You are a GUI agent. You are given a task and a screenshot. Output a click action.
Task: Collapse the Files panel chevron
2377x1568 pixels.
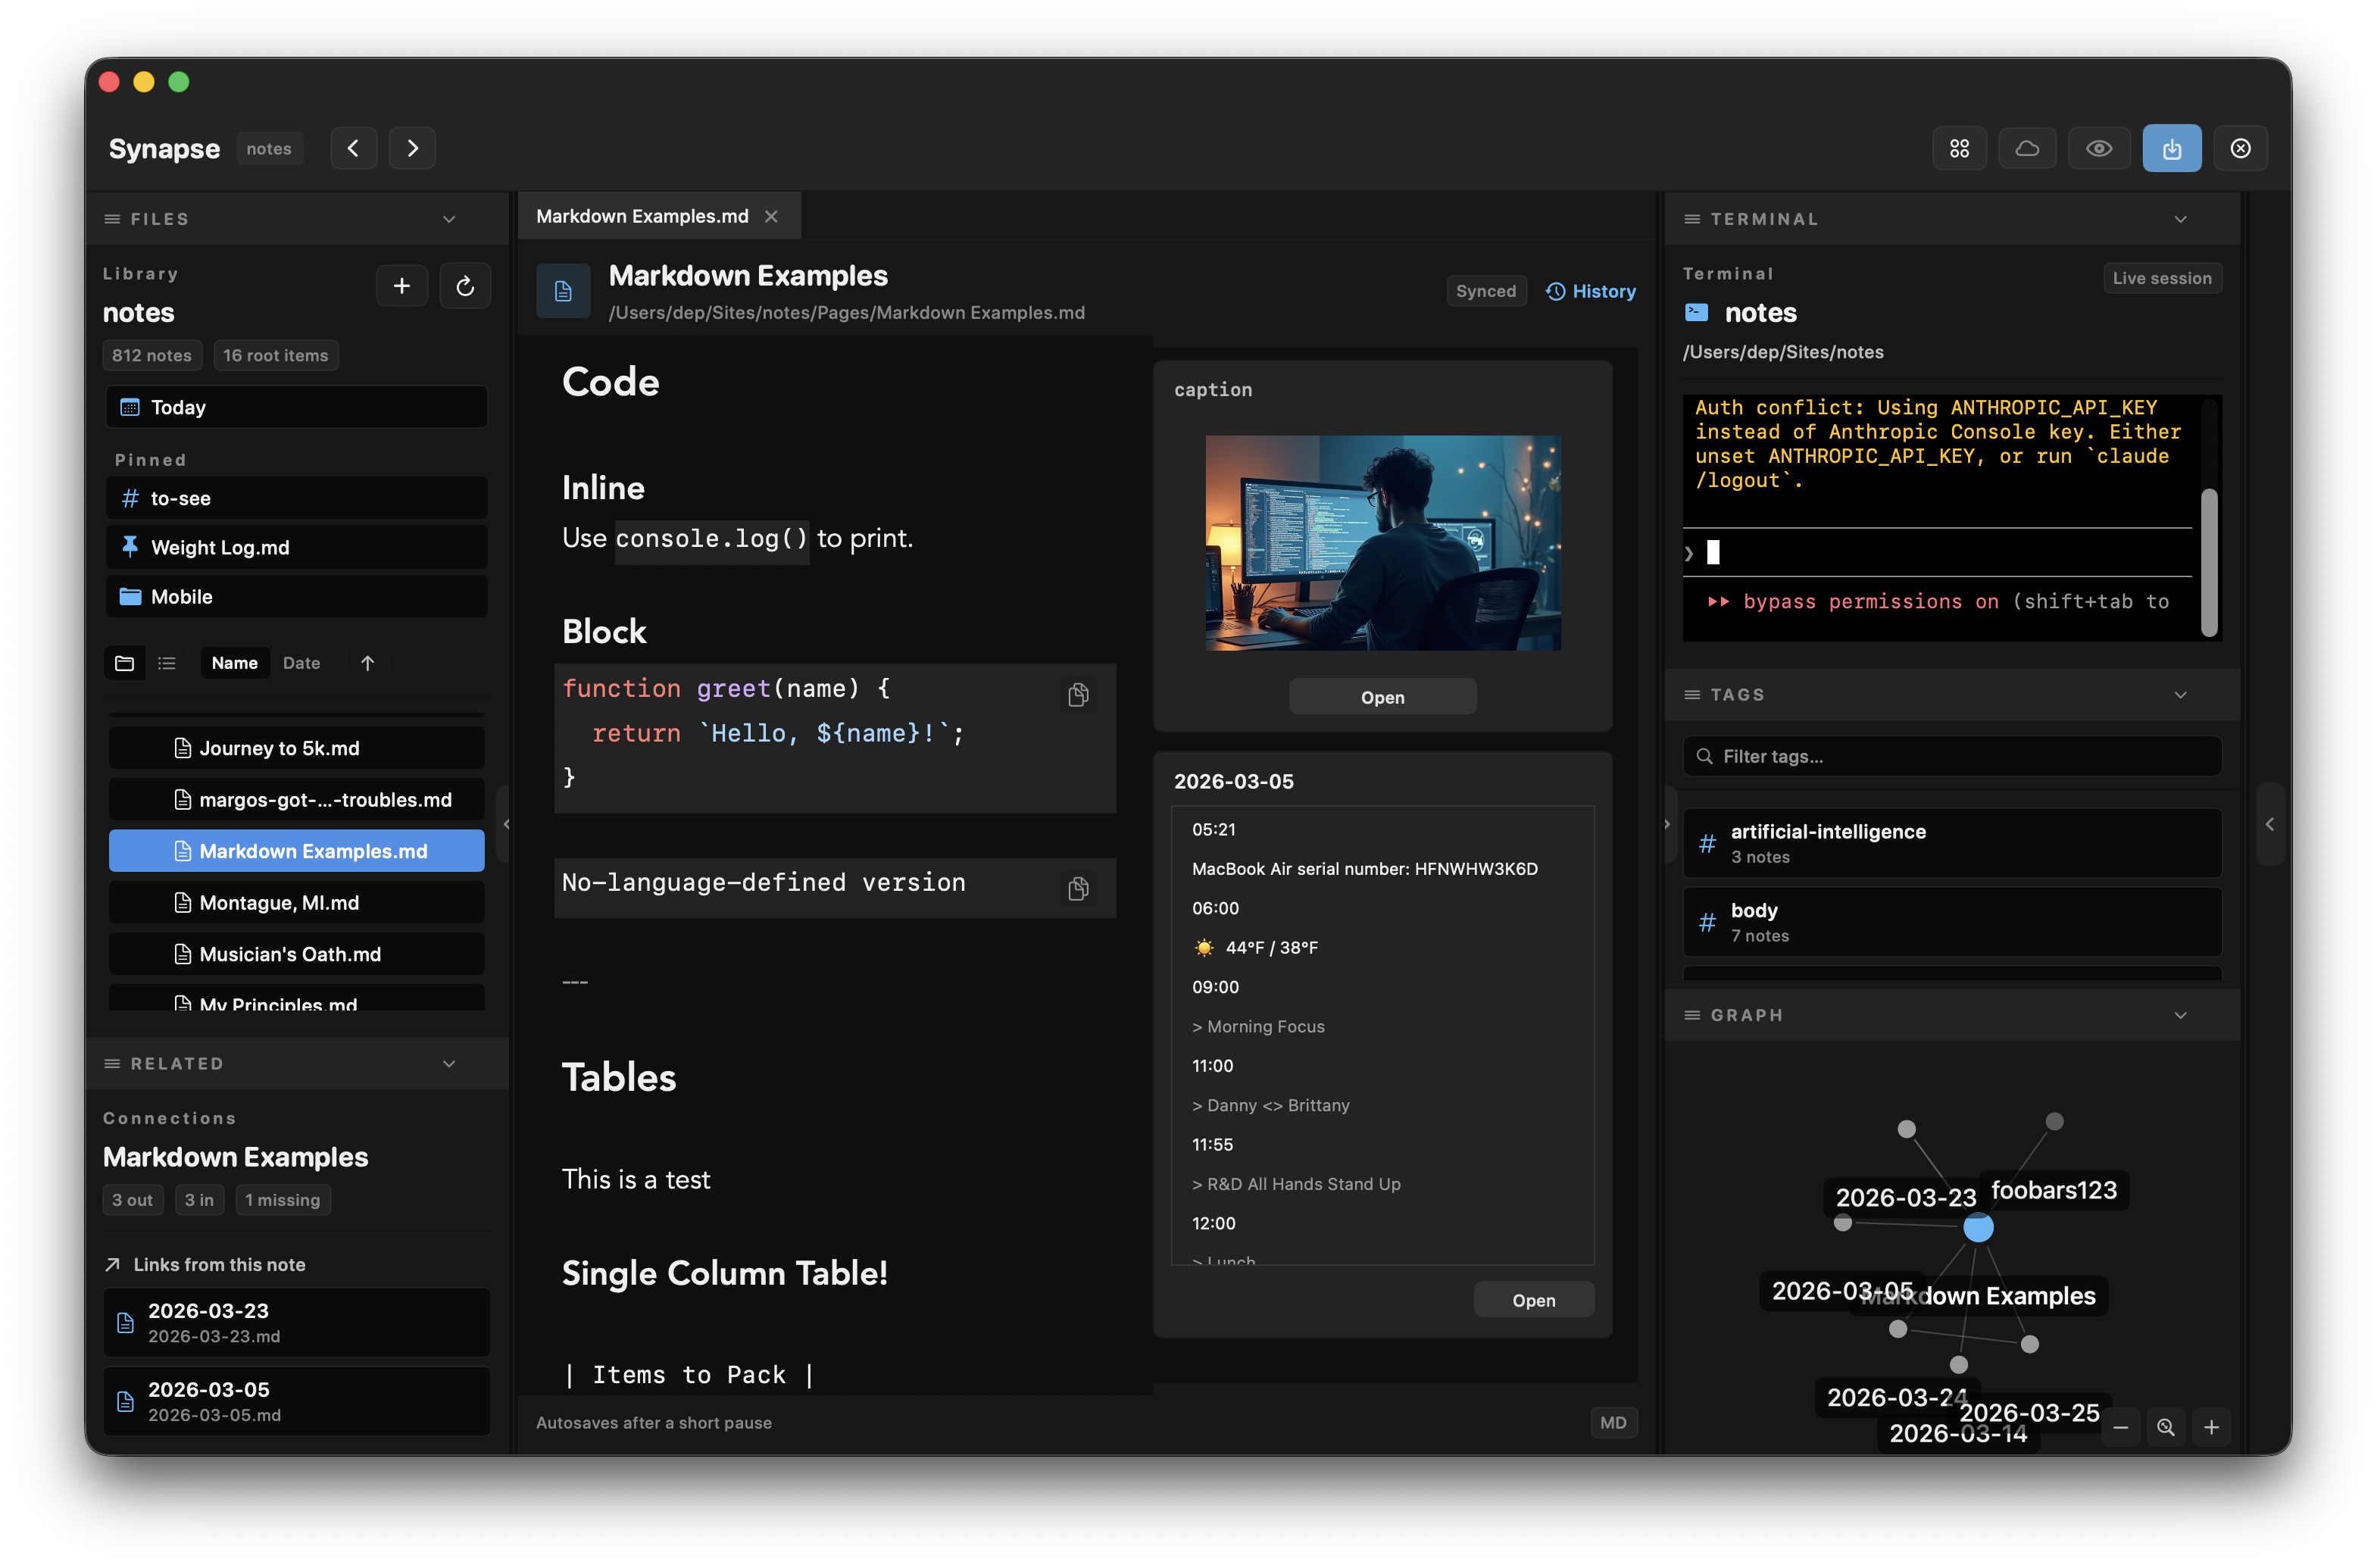449,219
